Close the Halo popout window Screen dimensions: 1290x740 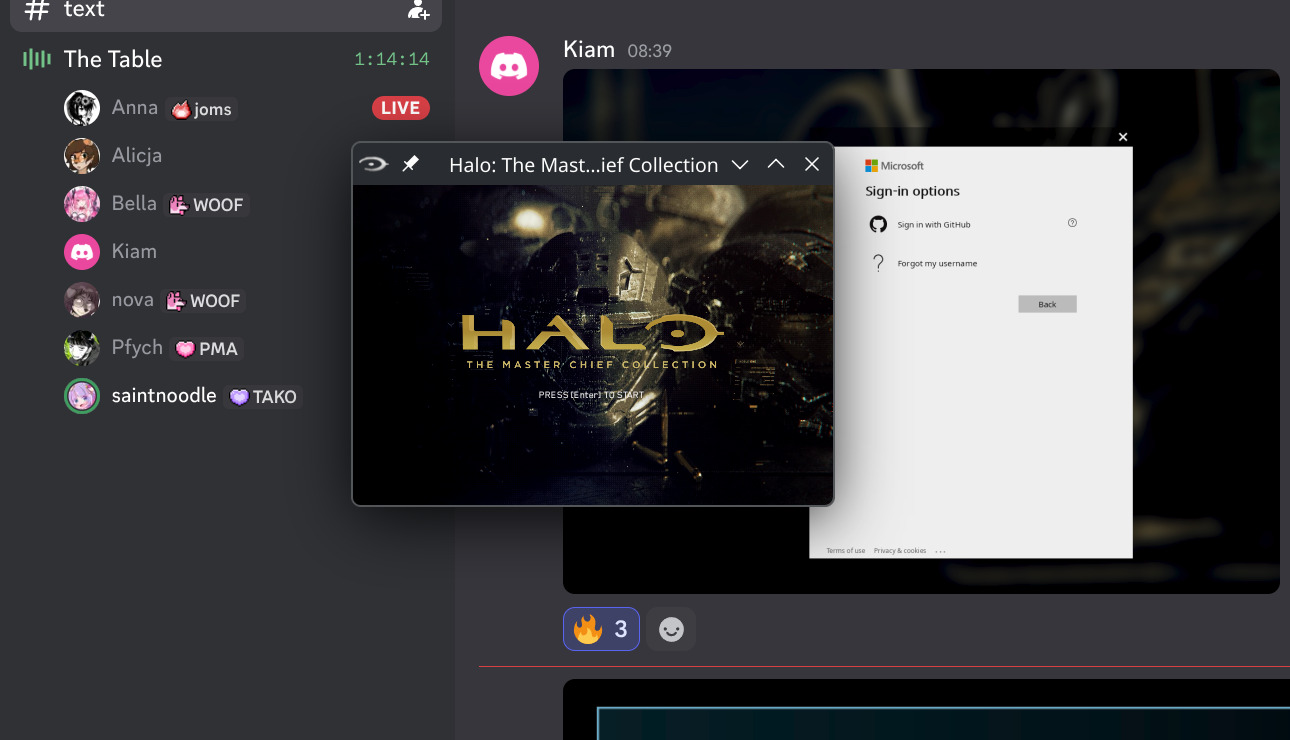(x=812, y=164)
